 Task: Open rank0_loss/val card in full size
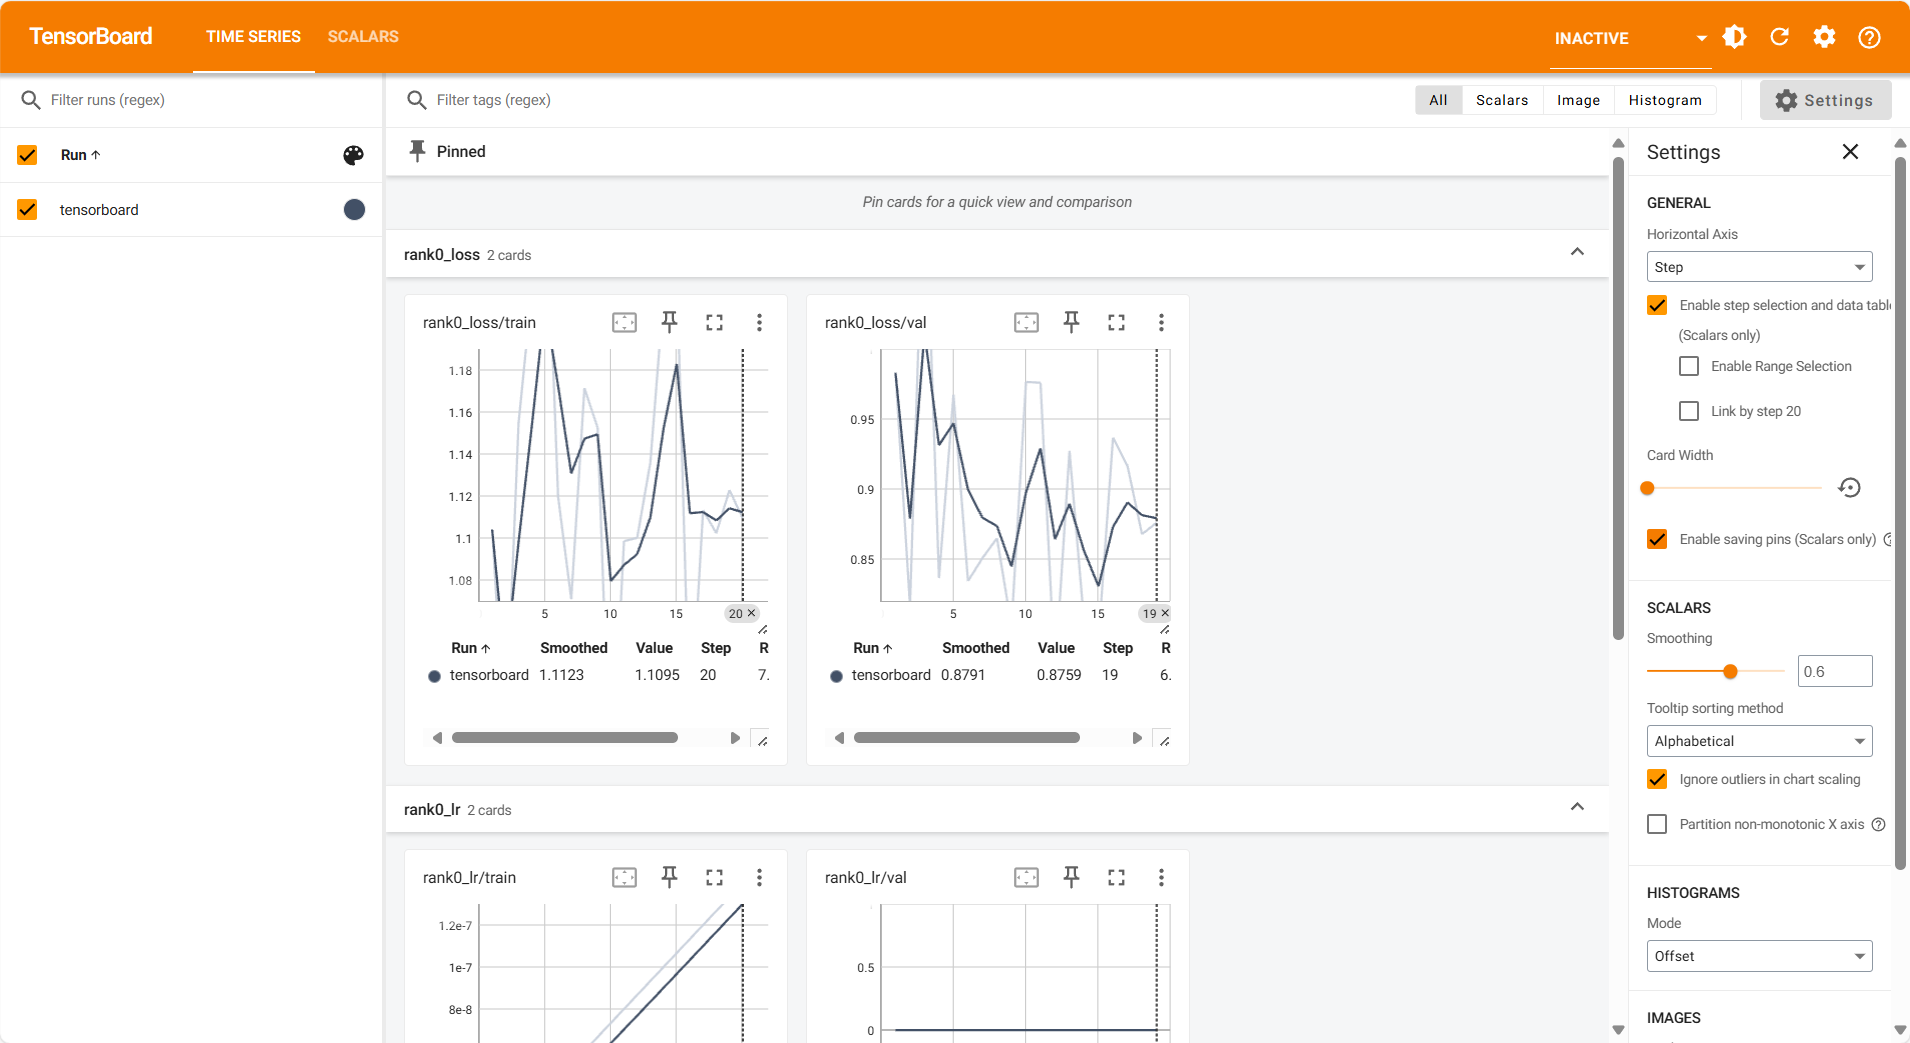(1116, 322)
